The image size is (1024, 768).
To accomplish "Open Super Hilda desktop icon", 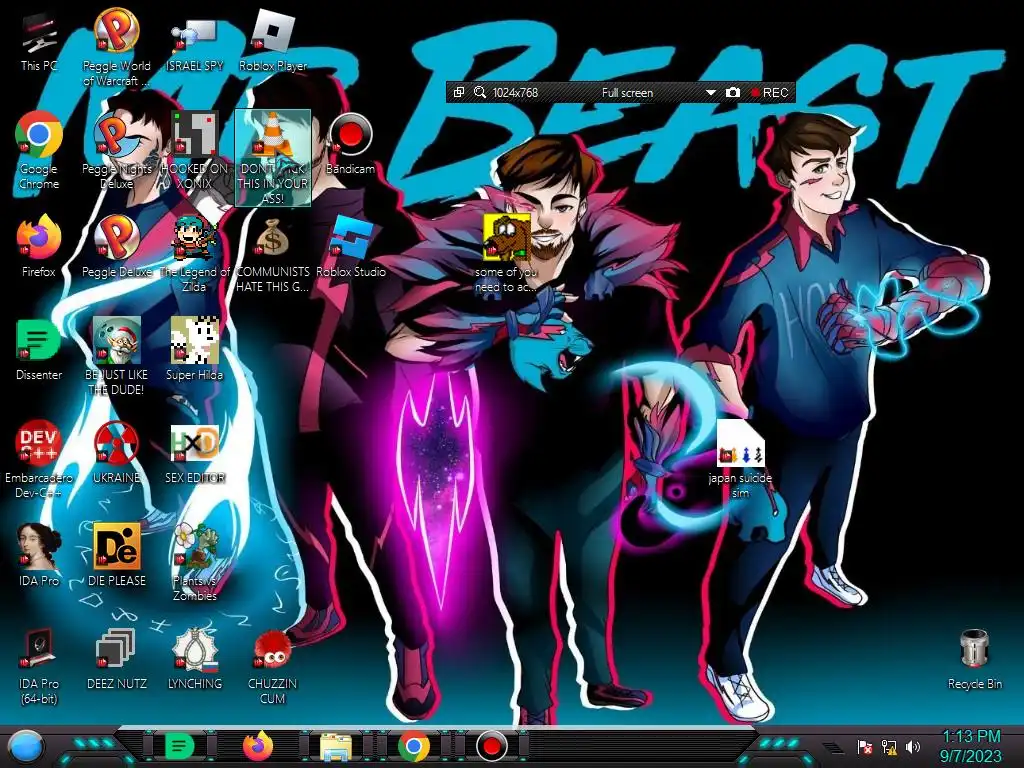I will (x=195, y=350).
